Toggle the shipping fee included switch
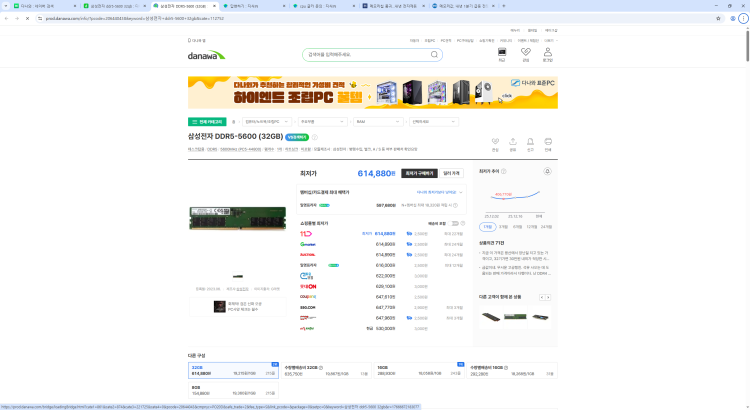750x410 pixels. (x=455, y=223)
